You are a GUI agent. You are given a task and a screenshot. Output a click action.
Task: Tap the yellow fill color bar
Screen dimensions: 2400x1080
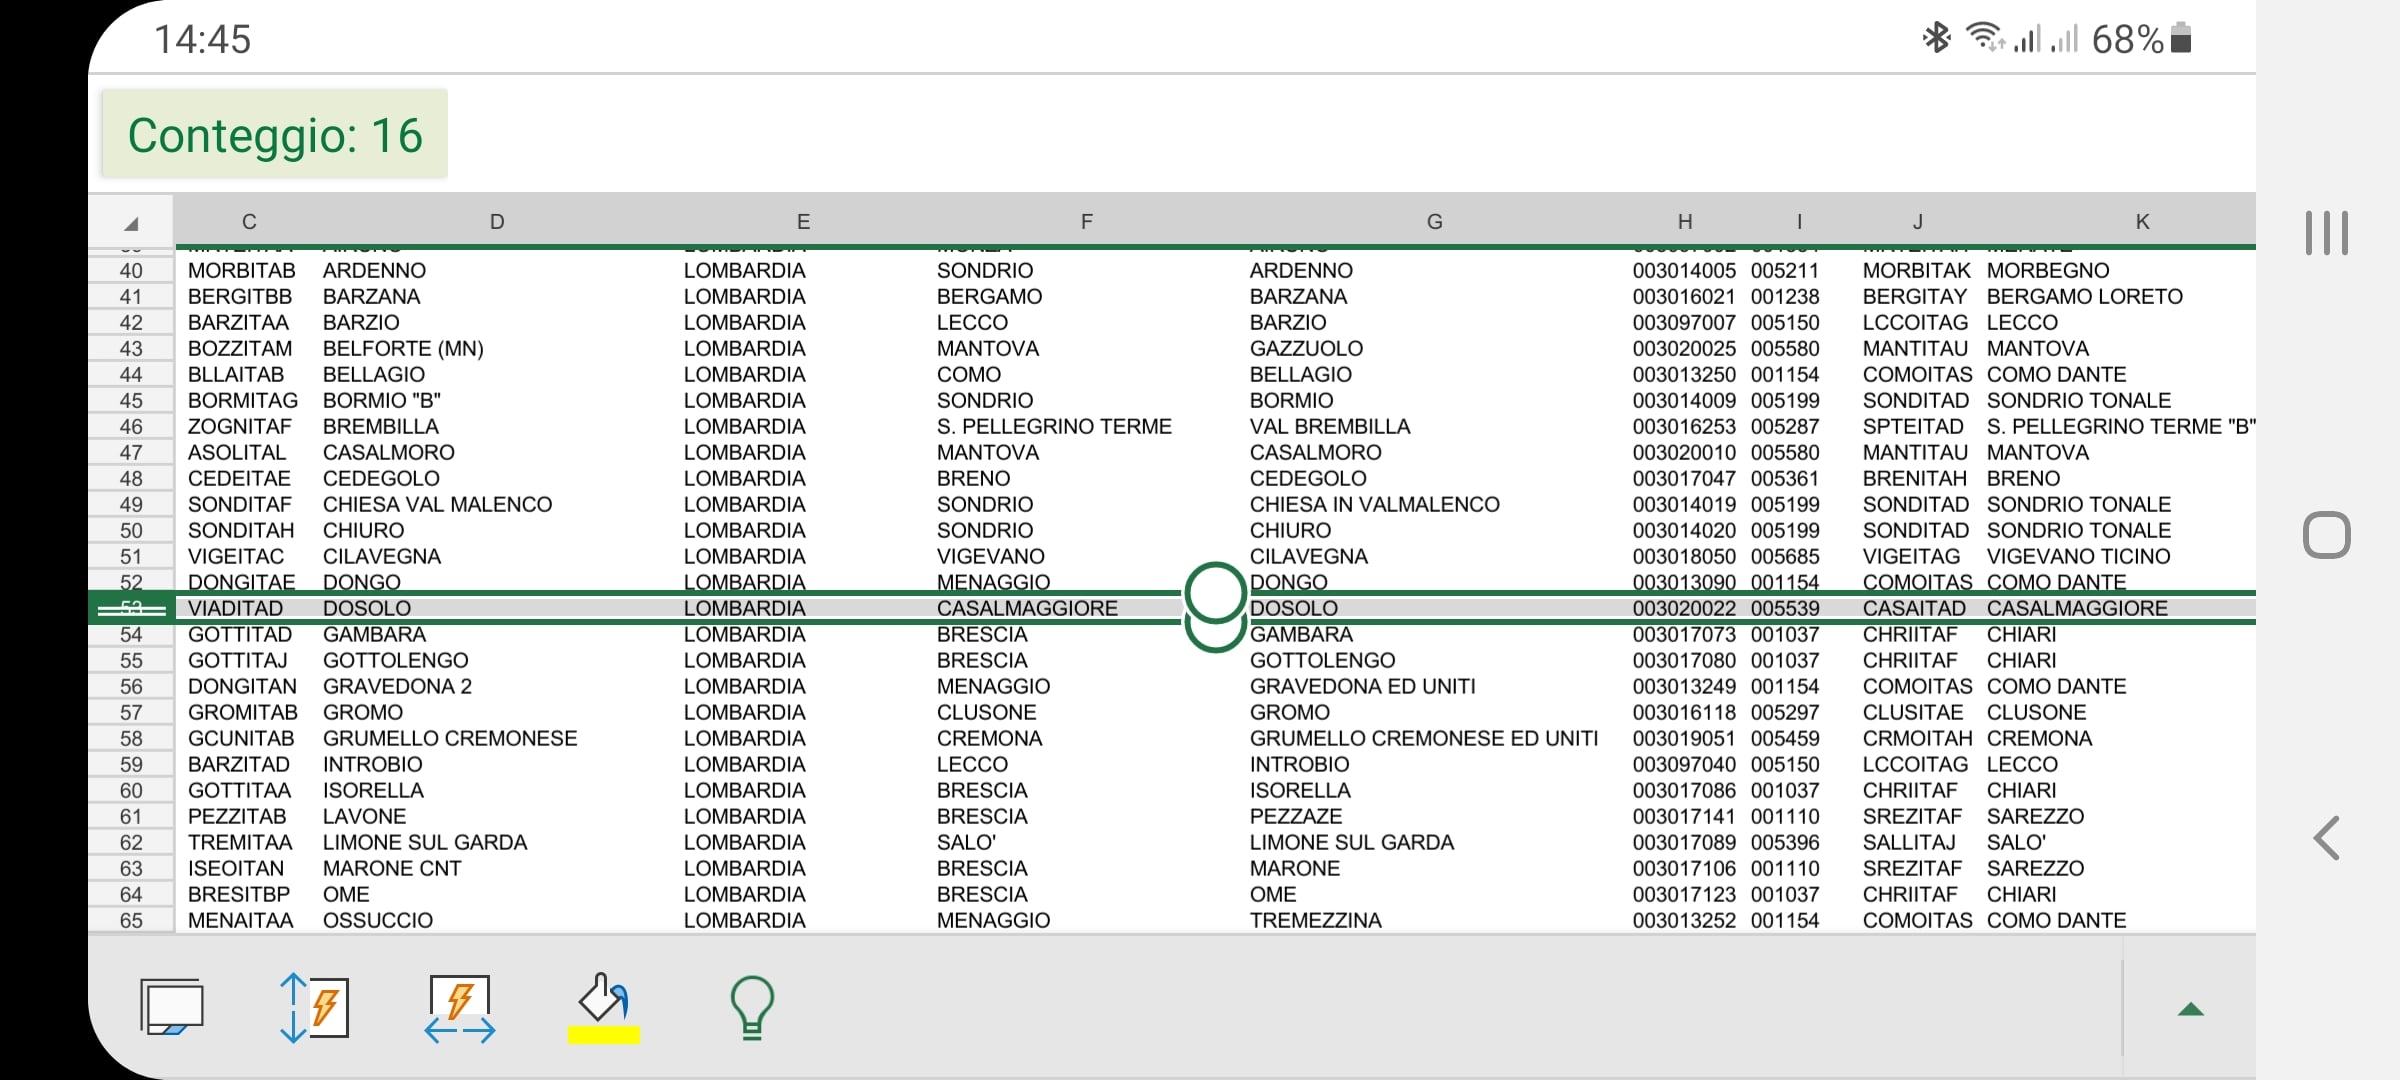603,1035
